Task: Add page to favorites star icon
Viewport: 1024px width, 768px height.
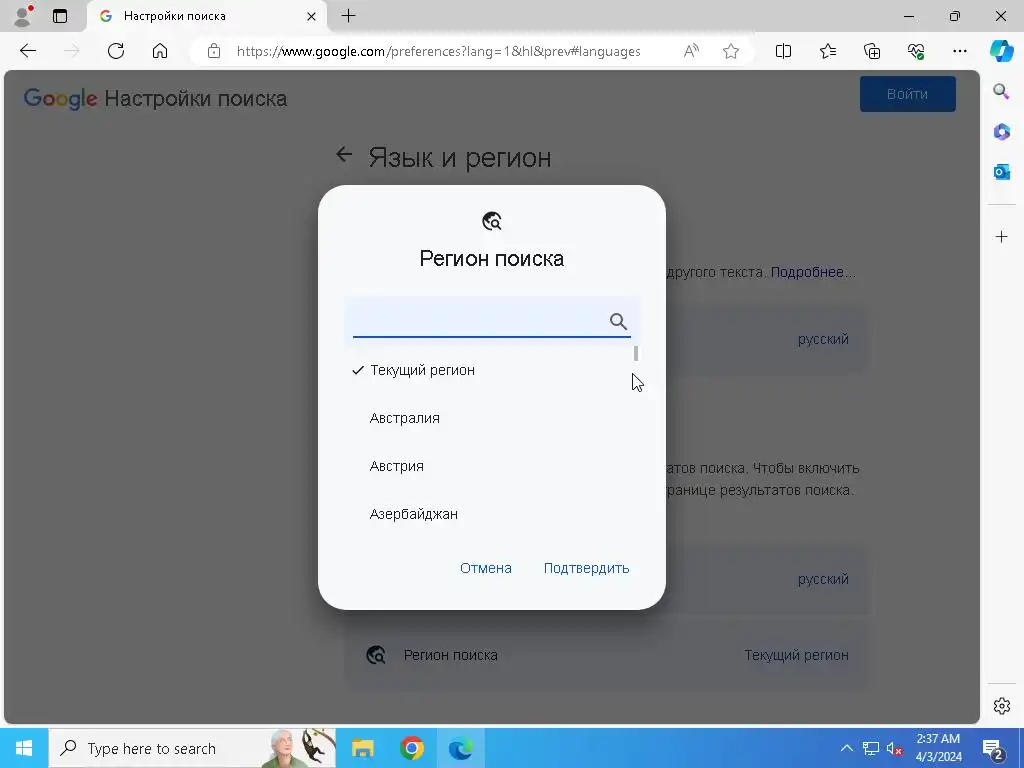Action: tap(731, 51)
